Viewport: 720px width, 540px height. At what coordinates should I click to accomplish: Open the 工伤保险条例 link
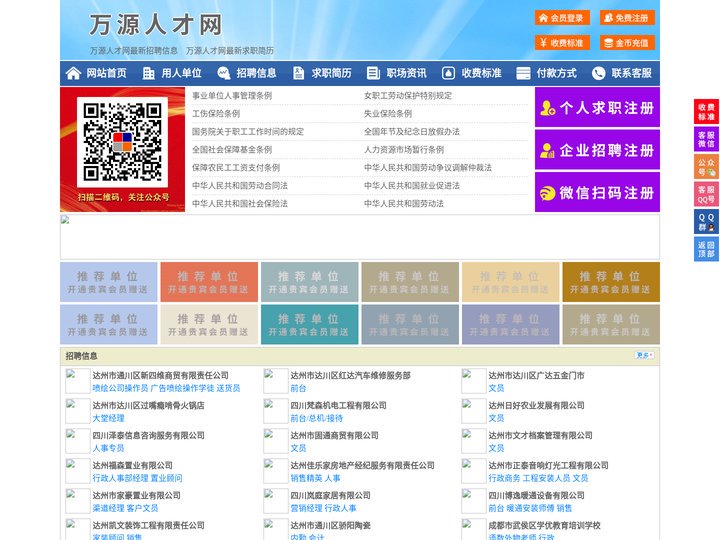click(x=216, y=113)
